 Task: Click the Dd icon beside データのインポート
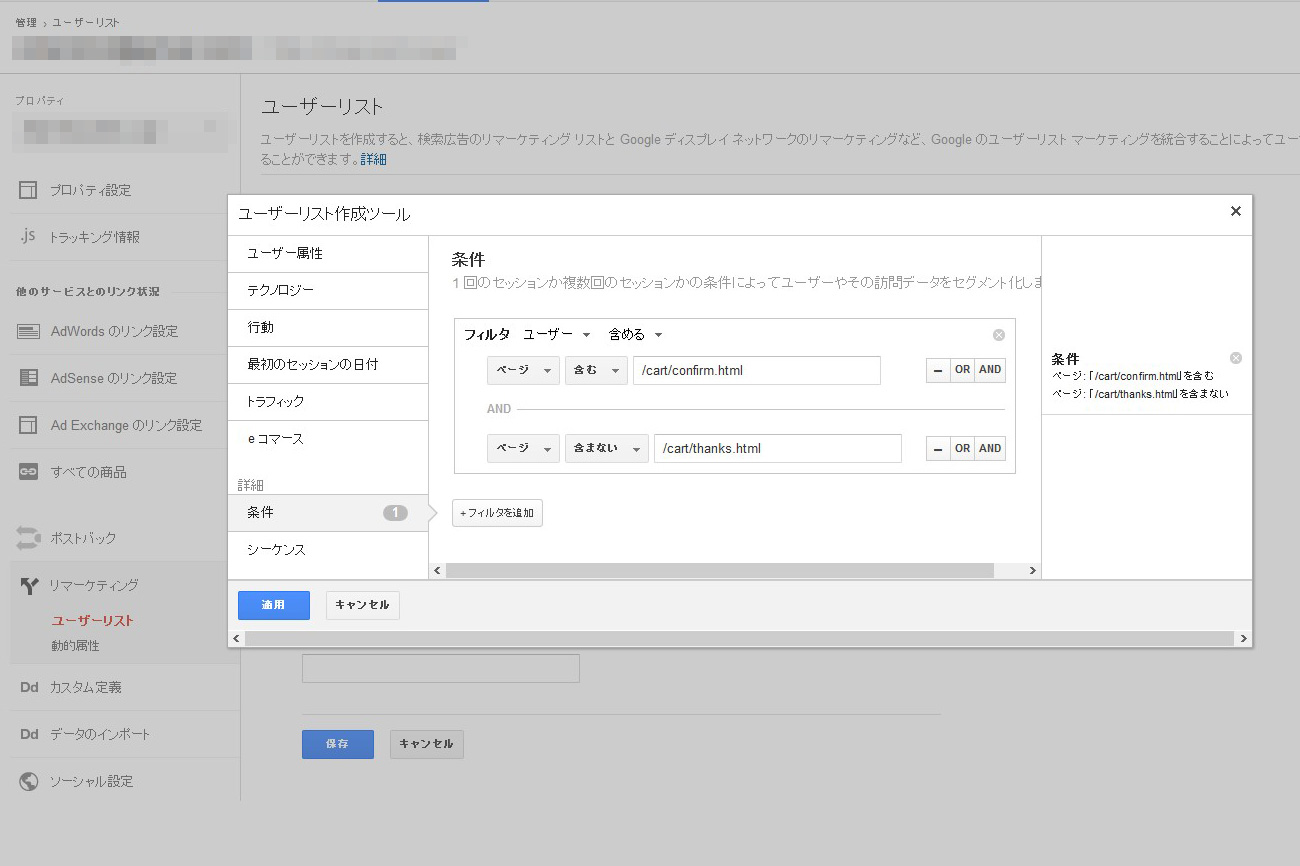click(29, 734)
